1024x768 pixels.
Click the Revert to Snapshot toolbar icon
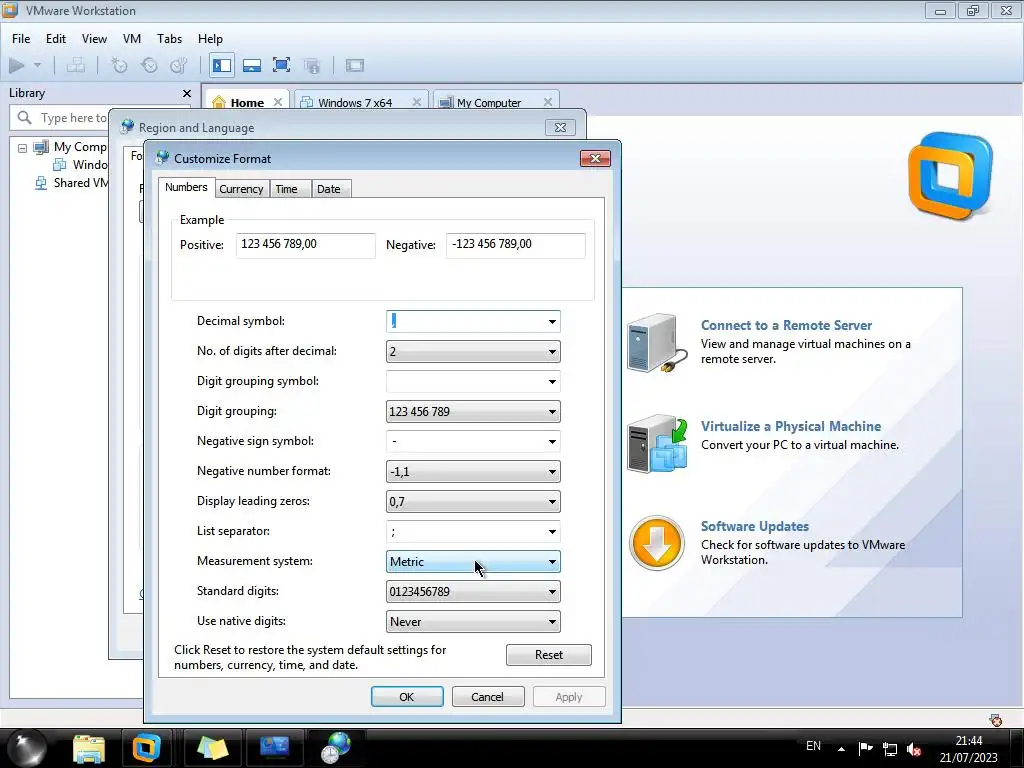tap(150, 65)
